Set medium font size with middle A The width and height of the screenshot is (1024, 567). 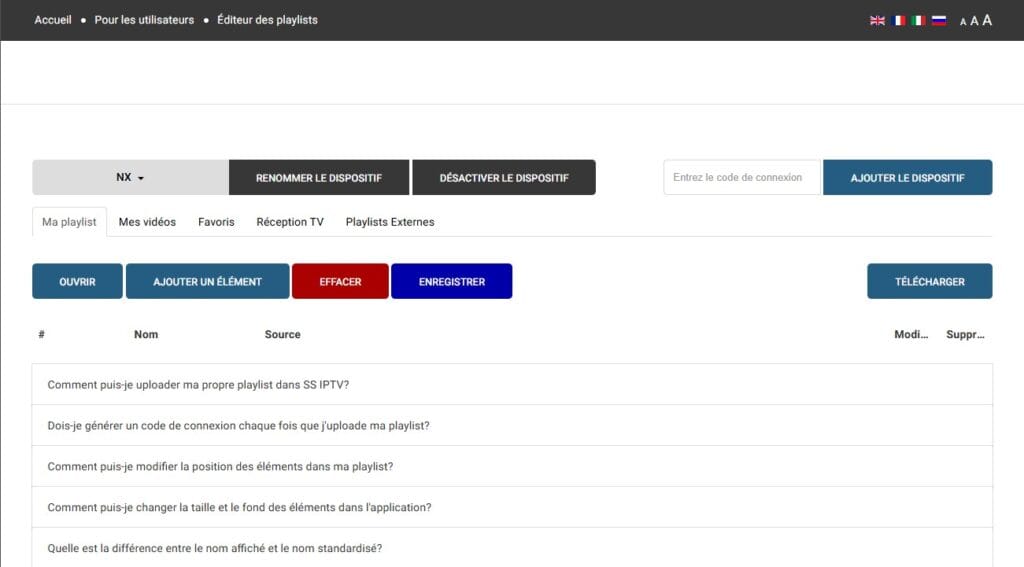point(974,21)
